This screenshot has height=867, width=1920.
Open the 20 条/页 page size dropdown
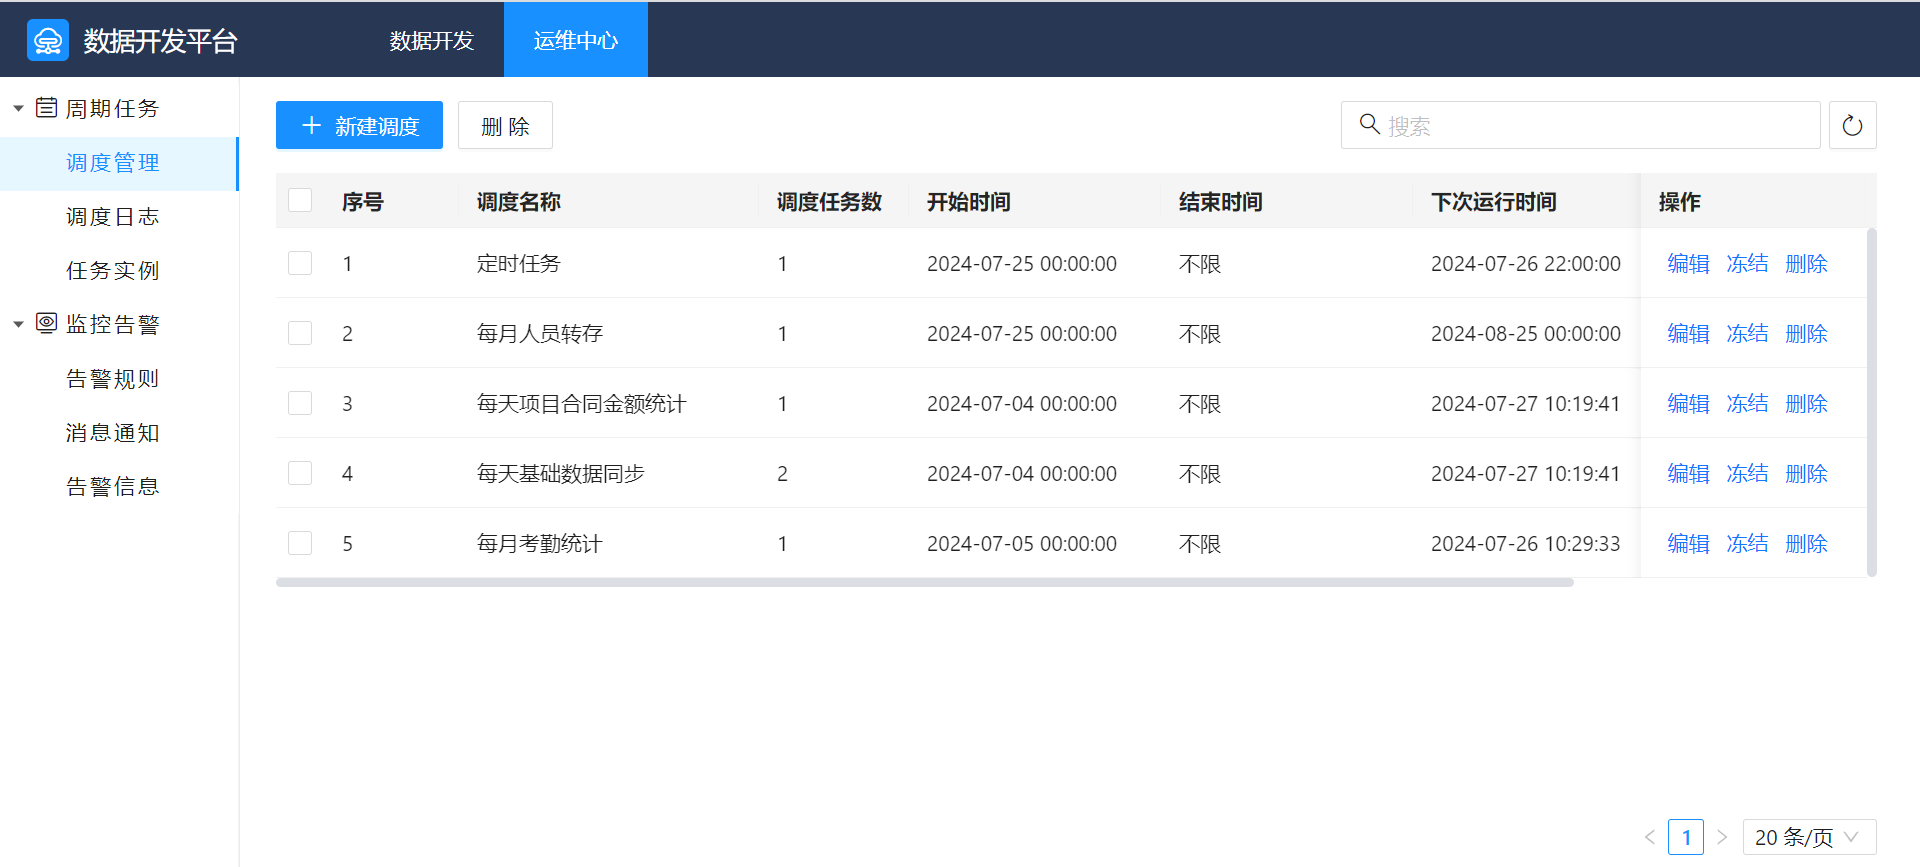tap(1808, 837)
